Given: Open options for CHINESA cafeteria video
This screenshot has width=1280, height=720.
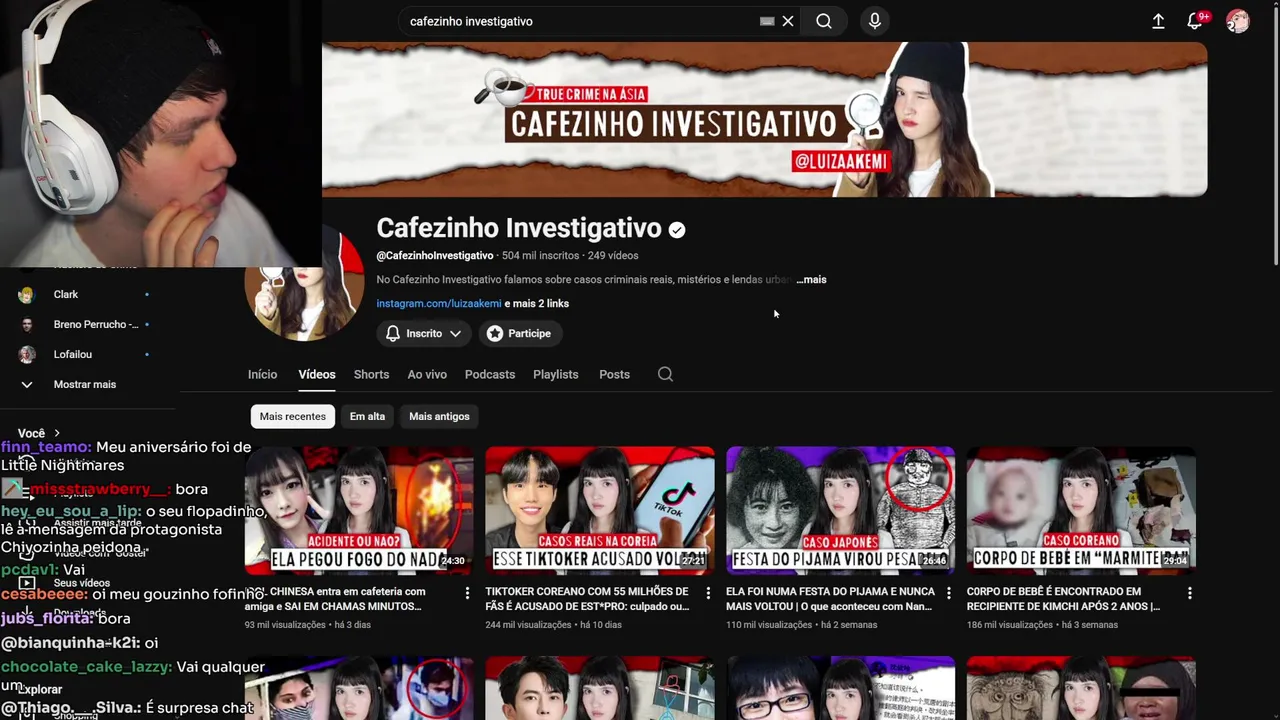Looking at the screenshot, I should (467, 593).
